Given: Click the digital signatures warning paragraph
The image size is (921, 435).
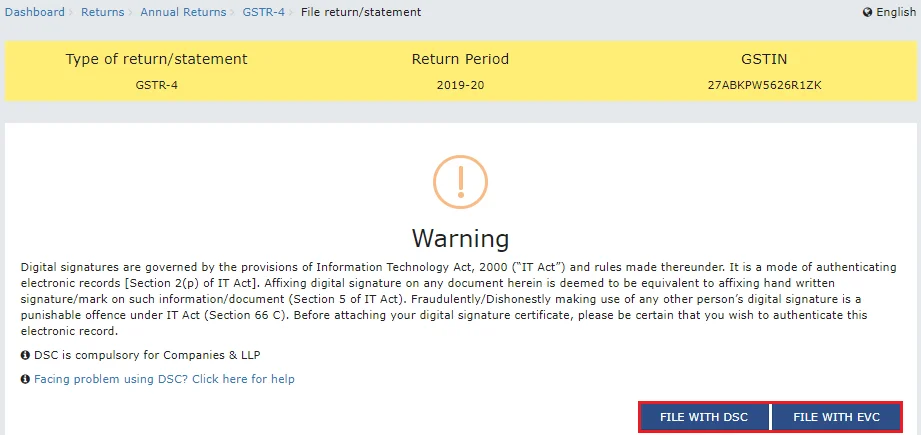Looking at the screenshot, I should coord(446,299).
